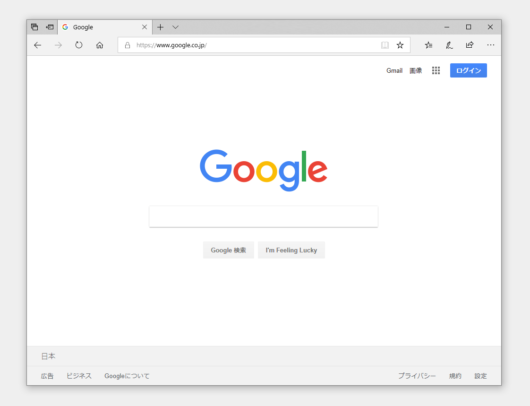The height and width of the screenshot is (406, 530).
Task: Click the I'm Feeling Lucky button
Action: point(291,250)
